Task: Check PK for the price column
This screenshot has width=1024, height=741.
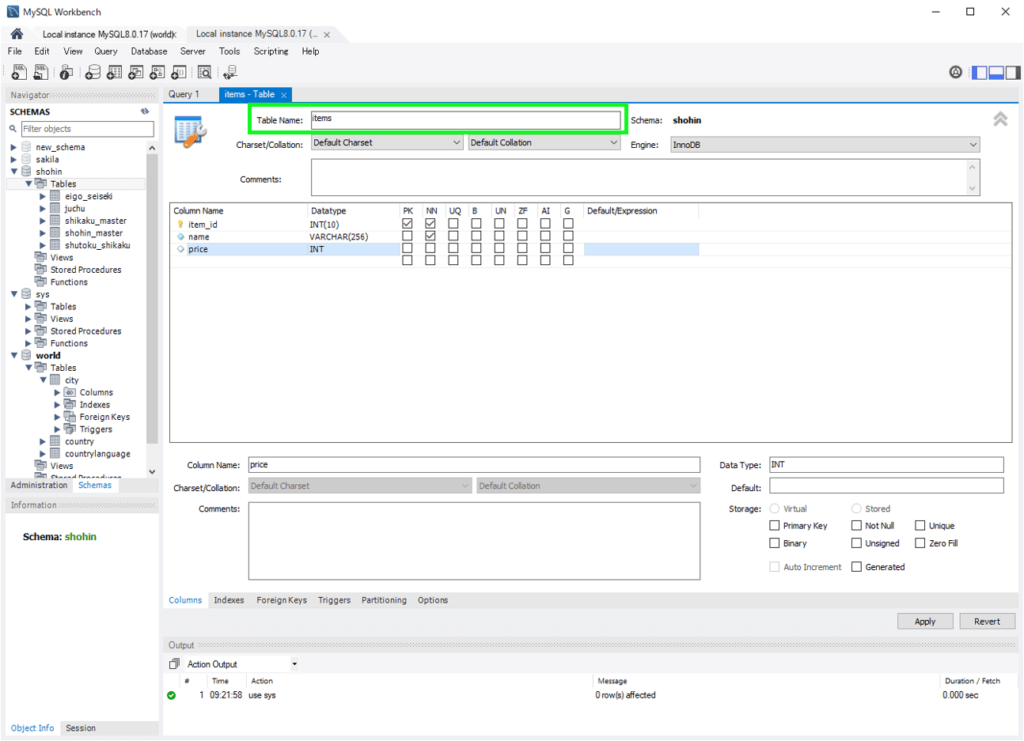Action: (408, 248)
